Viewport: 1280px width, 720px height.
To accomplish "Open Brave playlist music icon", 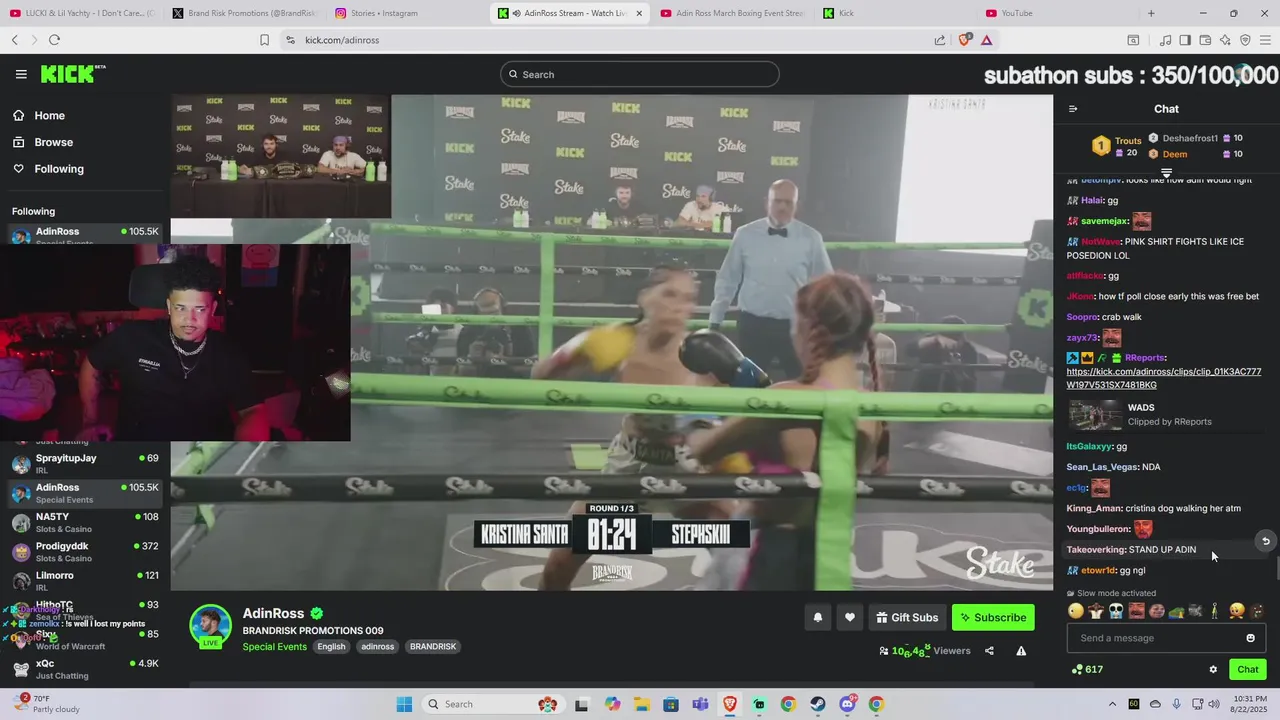I will (x=1165, y=40).
